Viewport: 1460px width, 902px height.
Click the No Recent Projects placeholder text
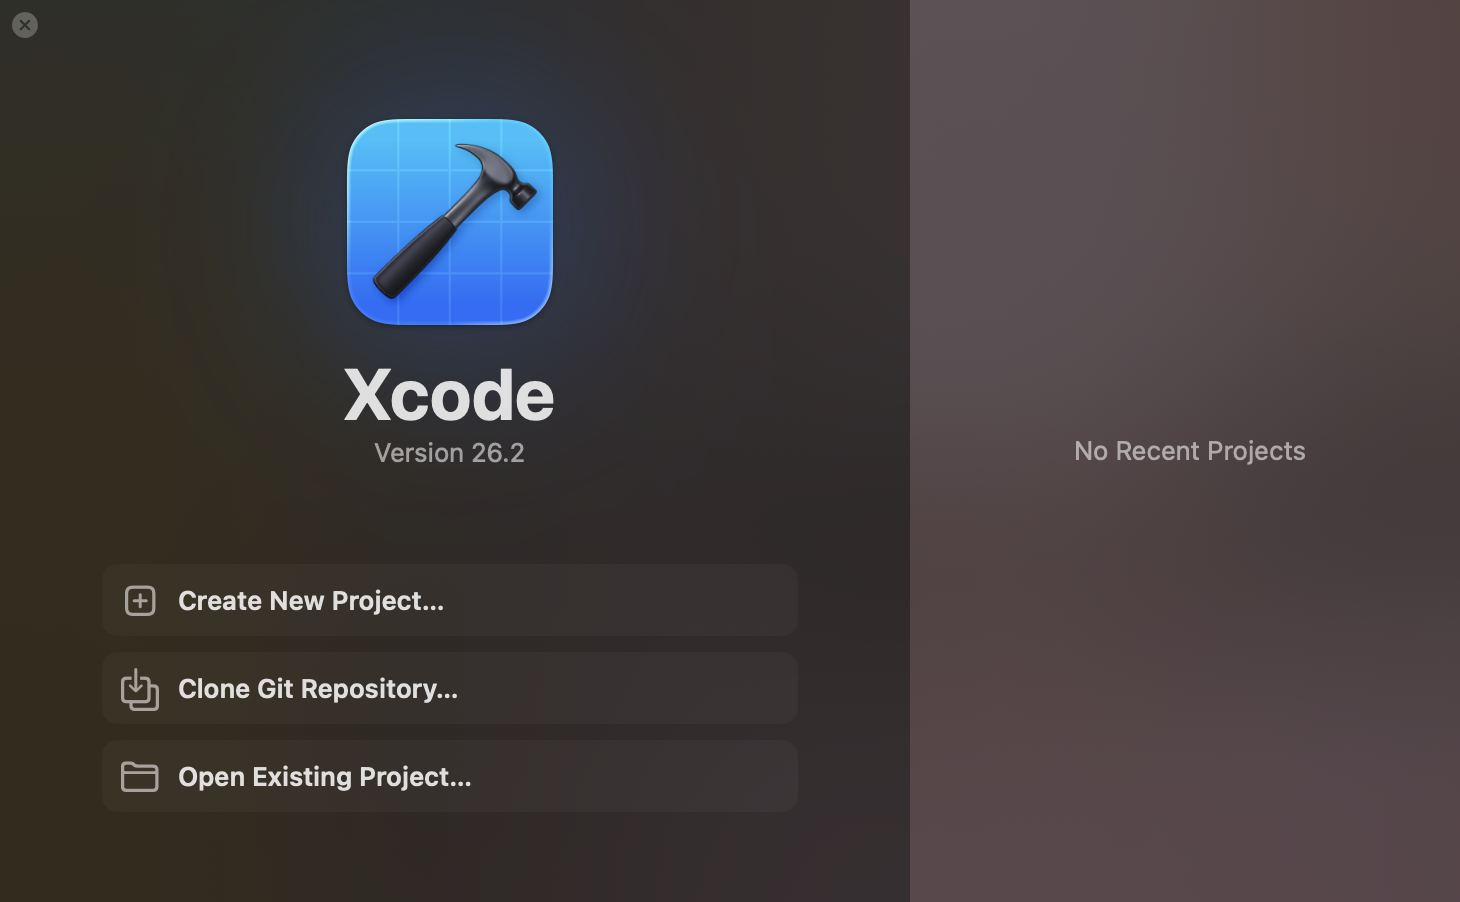coord(1190,451)
